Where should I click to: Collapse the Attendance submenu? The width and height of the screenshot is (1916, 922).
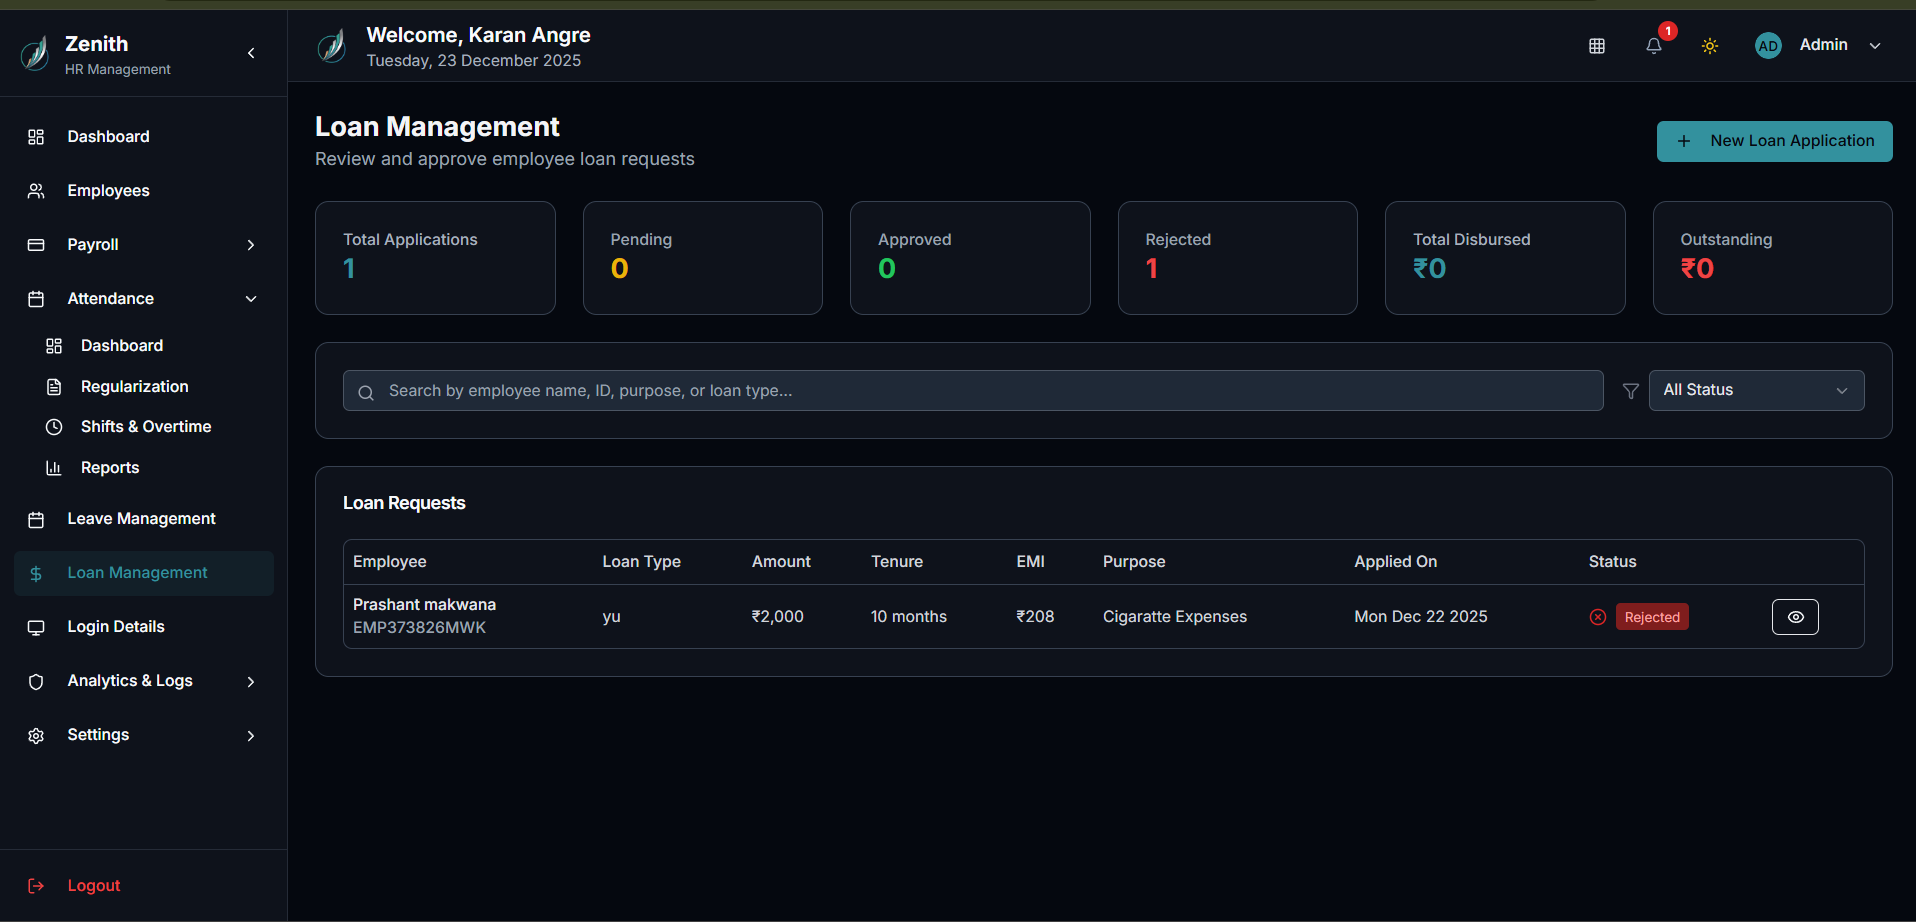pos(251,299)
